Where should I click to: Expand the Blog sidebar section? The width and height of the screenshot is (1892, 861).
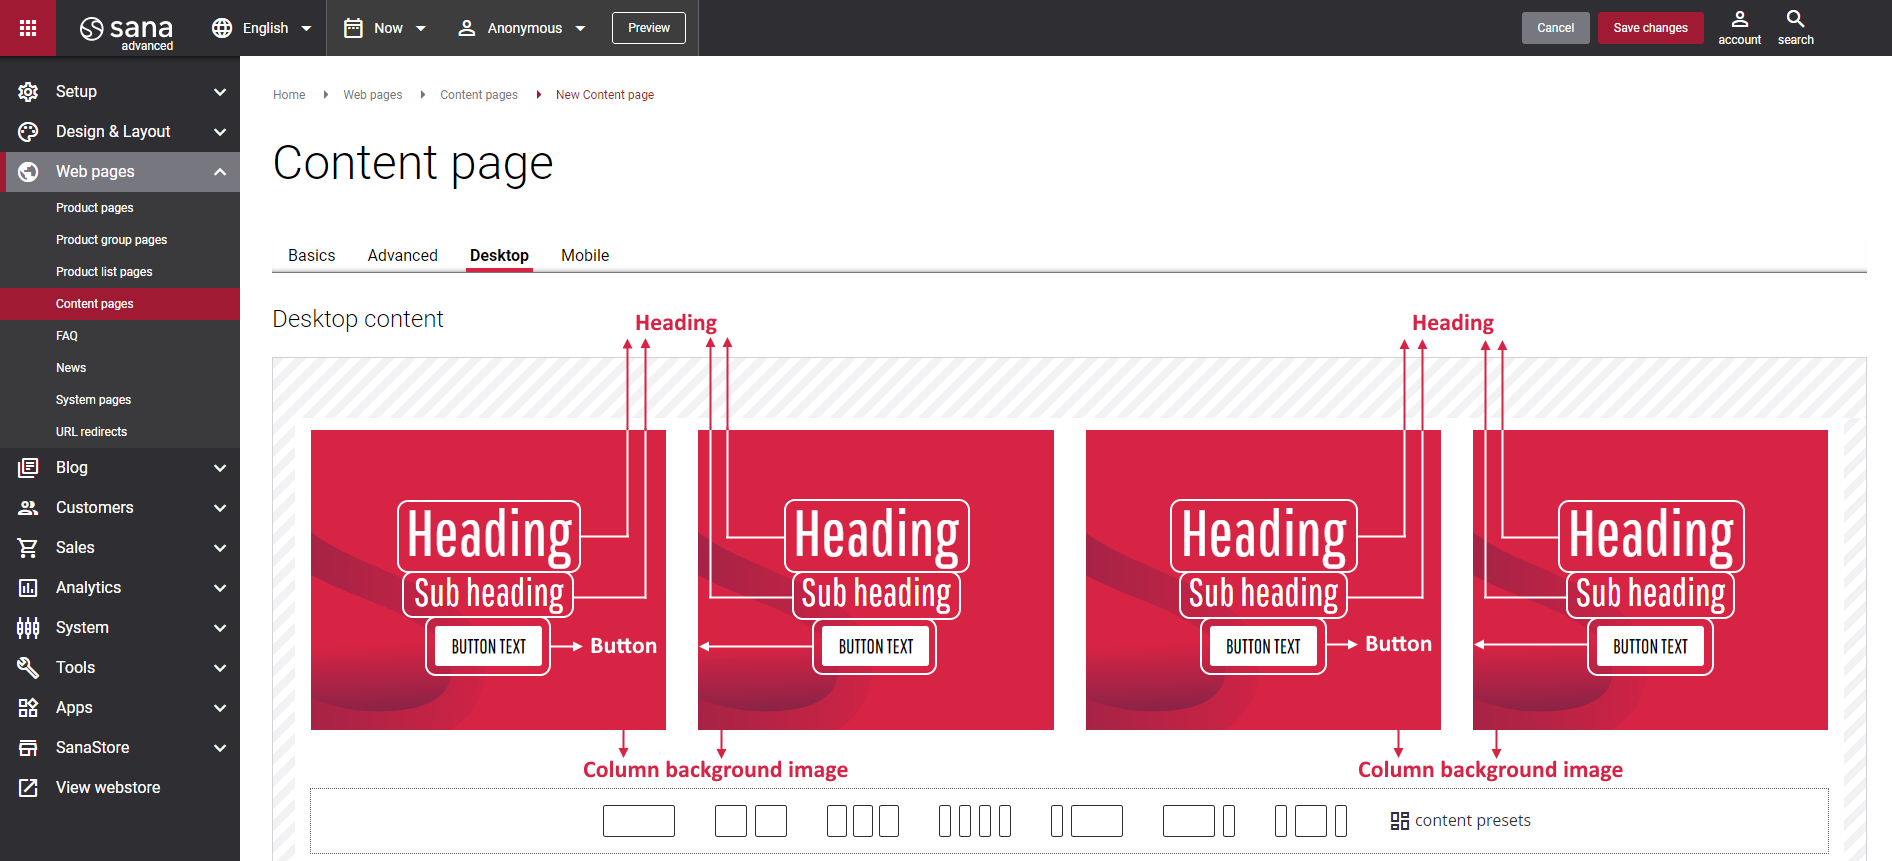(x=219, y=468)
